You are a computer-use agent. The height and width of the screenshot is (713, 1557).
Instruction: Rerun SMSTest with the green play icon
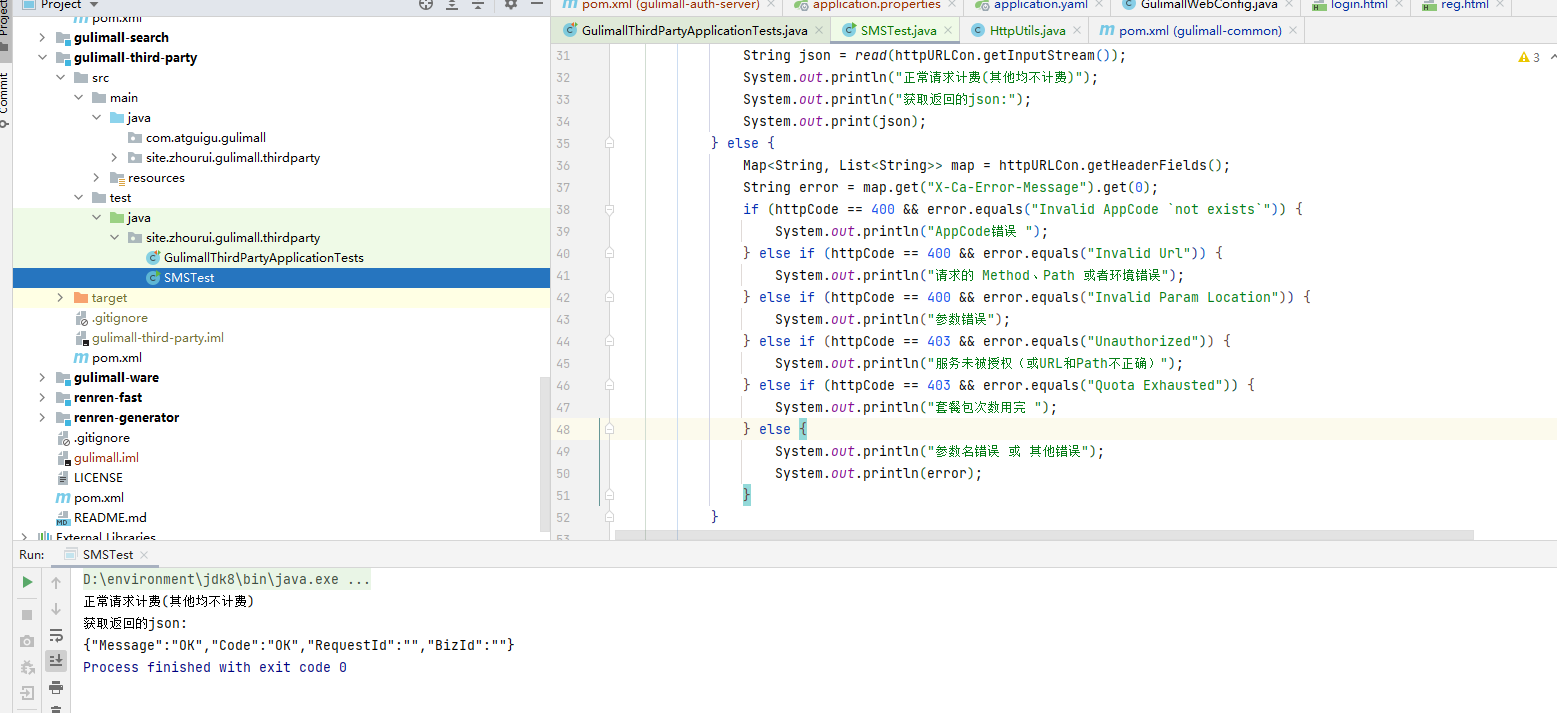tap(27, 582)
